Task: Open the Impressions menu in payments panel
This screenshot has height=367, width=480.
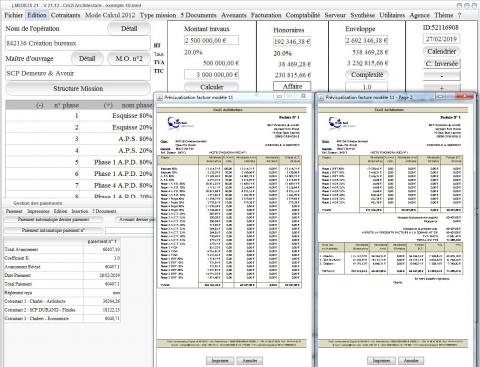Action: [38, 211]
